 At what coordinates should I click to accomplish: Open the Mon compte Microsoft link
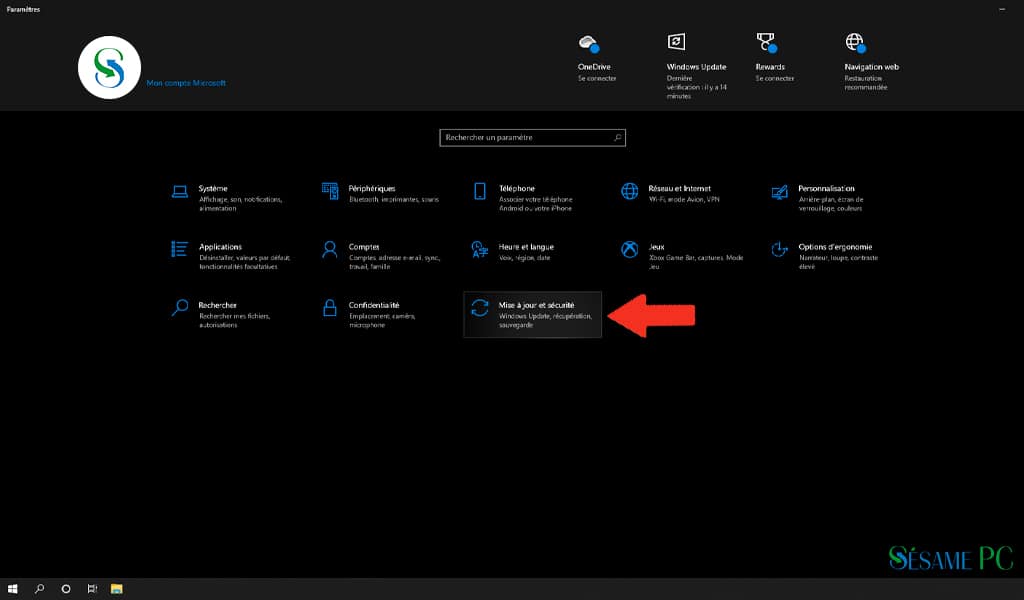coord(186,83)
